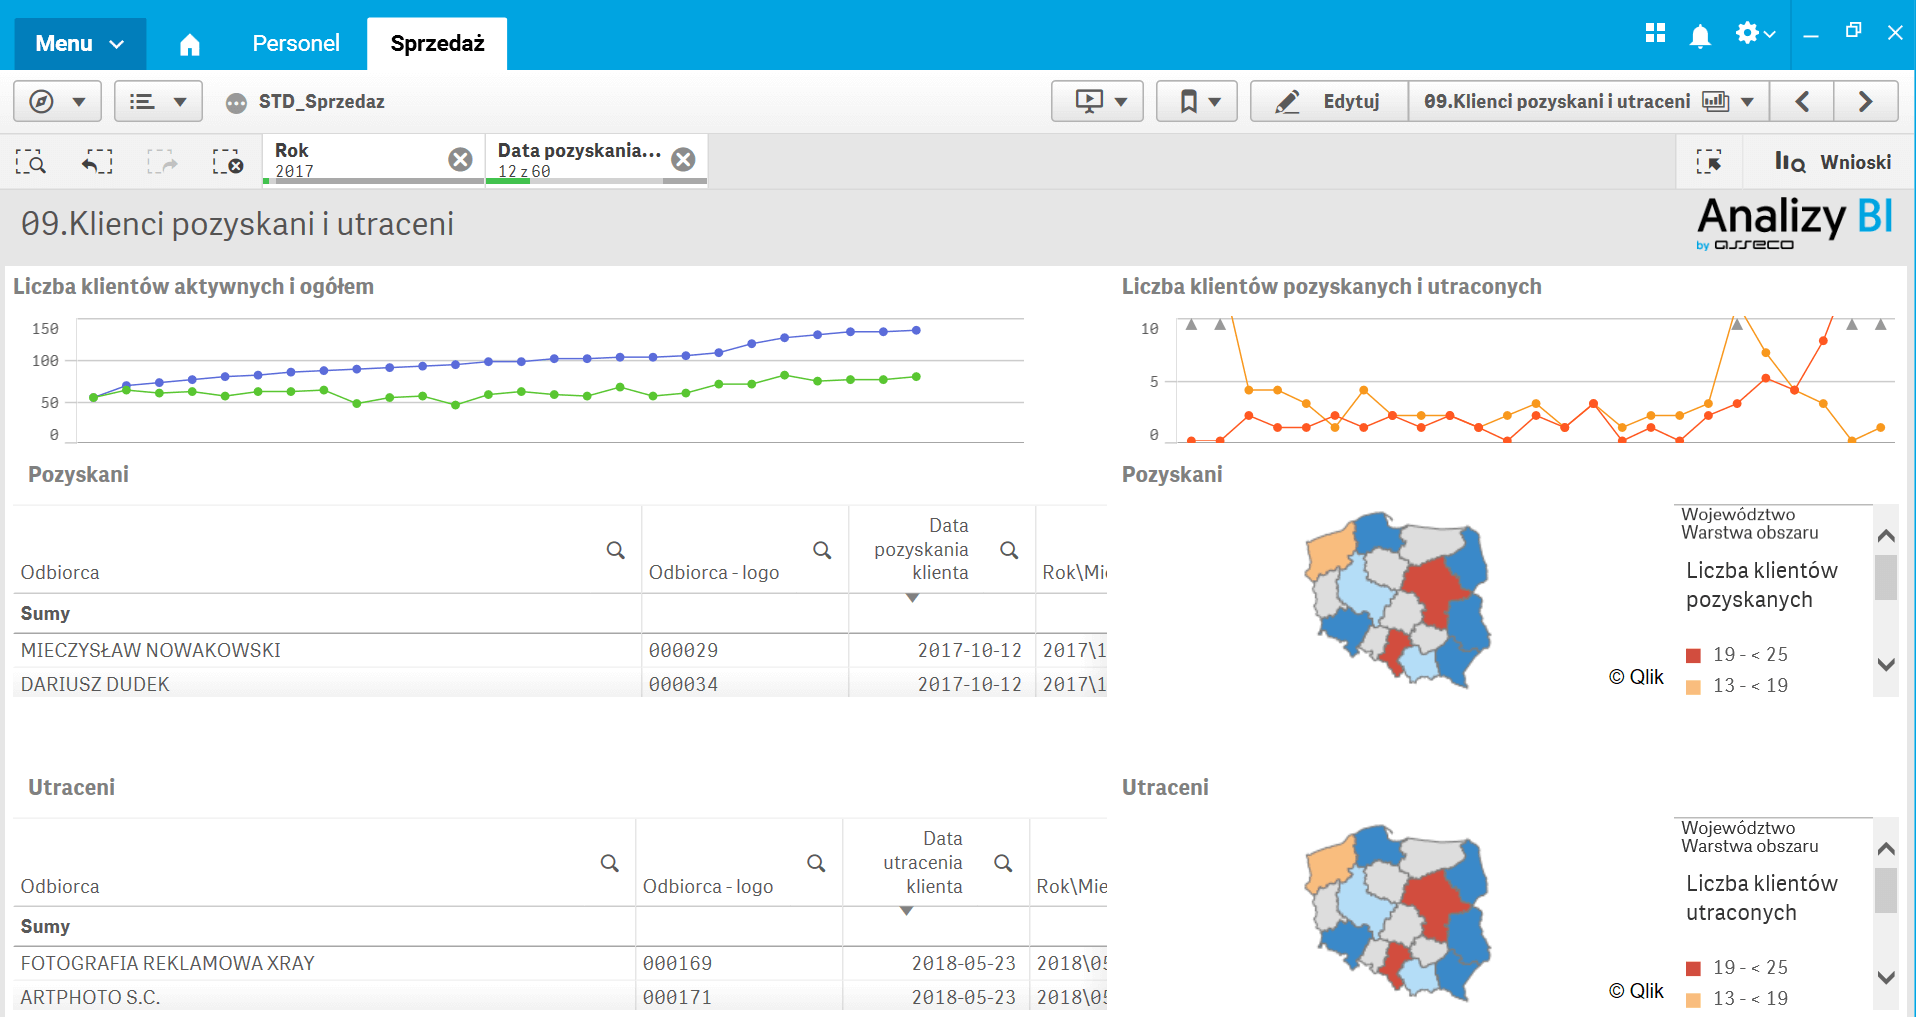Click logo value 000029

[x=683, y=650]
